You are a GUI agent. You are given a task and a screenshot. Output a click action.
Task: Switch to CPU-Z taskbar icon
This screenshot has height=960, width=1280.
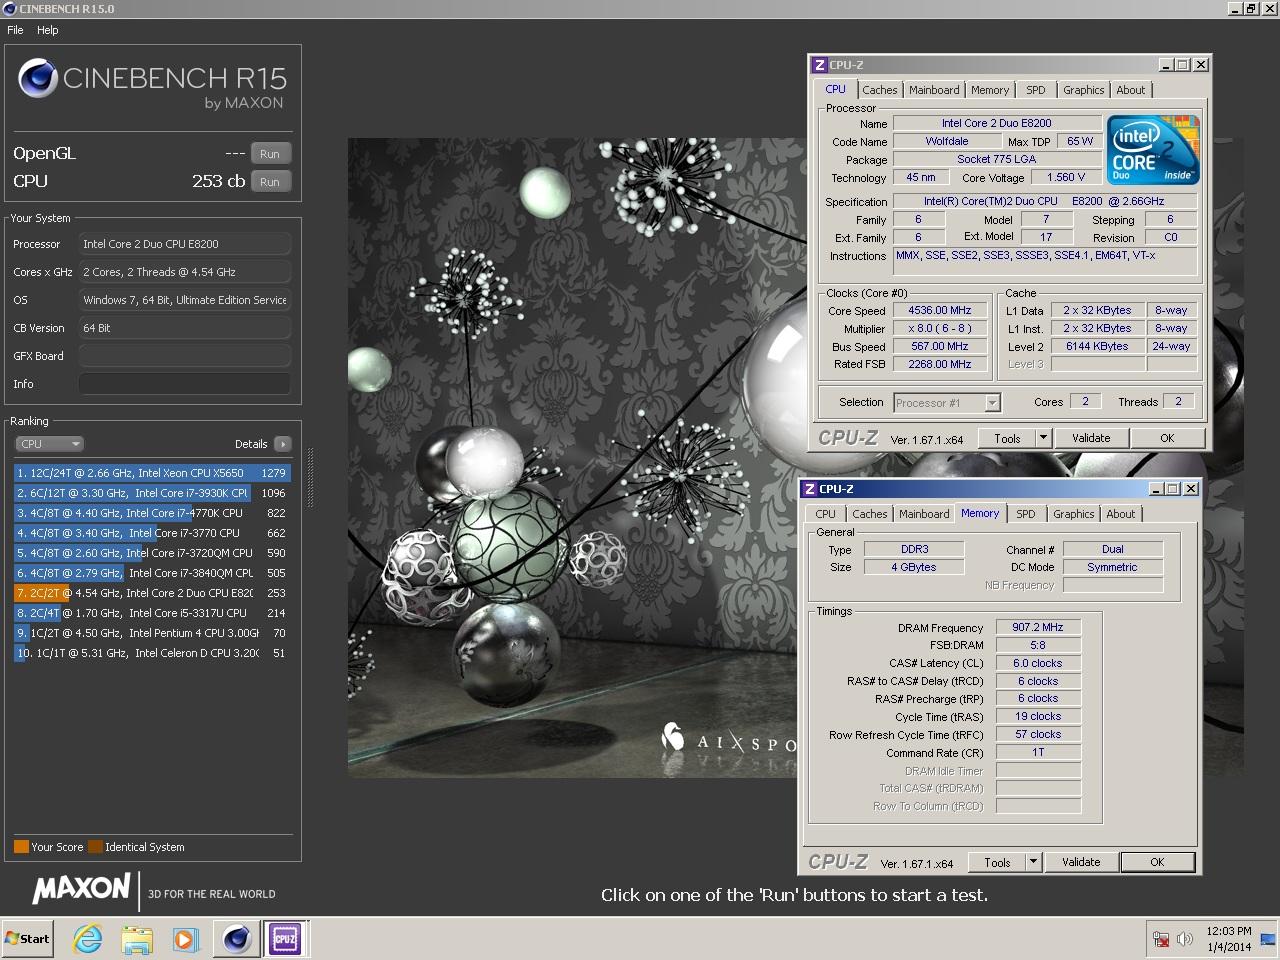(x=285, y=939)
